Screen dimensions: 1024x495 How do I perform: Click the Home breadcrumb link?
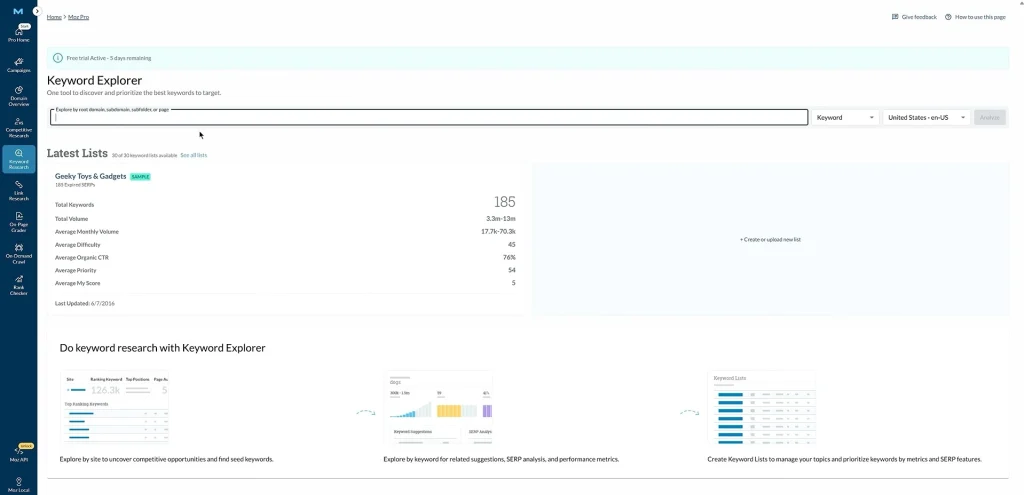point(54,17)
